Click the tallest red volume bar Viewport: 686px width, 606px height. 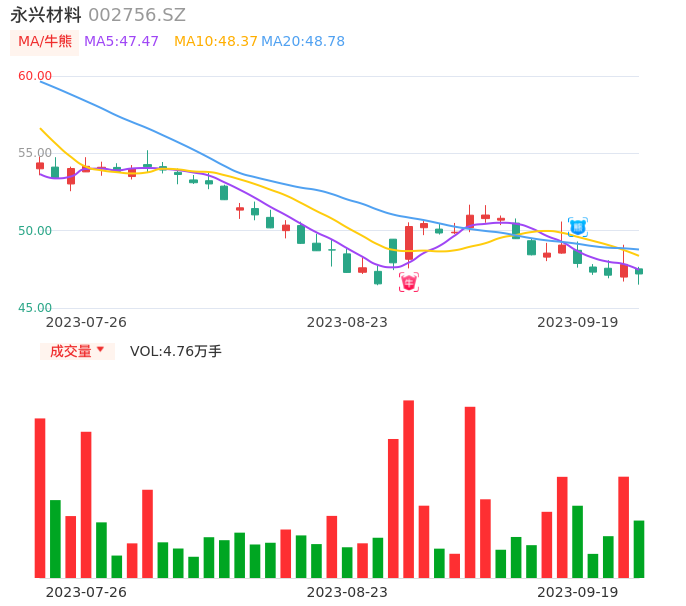(409, 489)
